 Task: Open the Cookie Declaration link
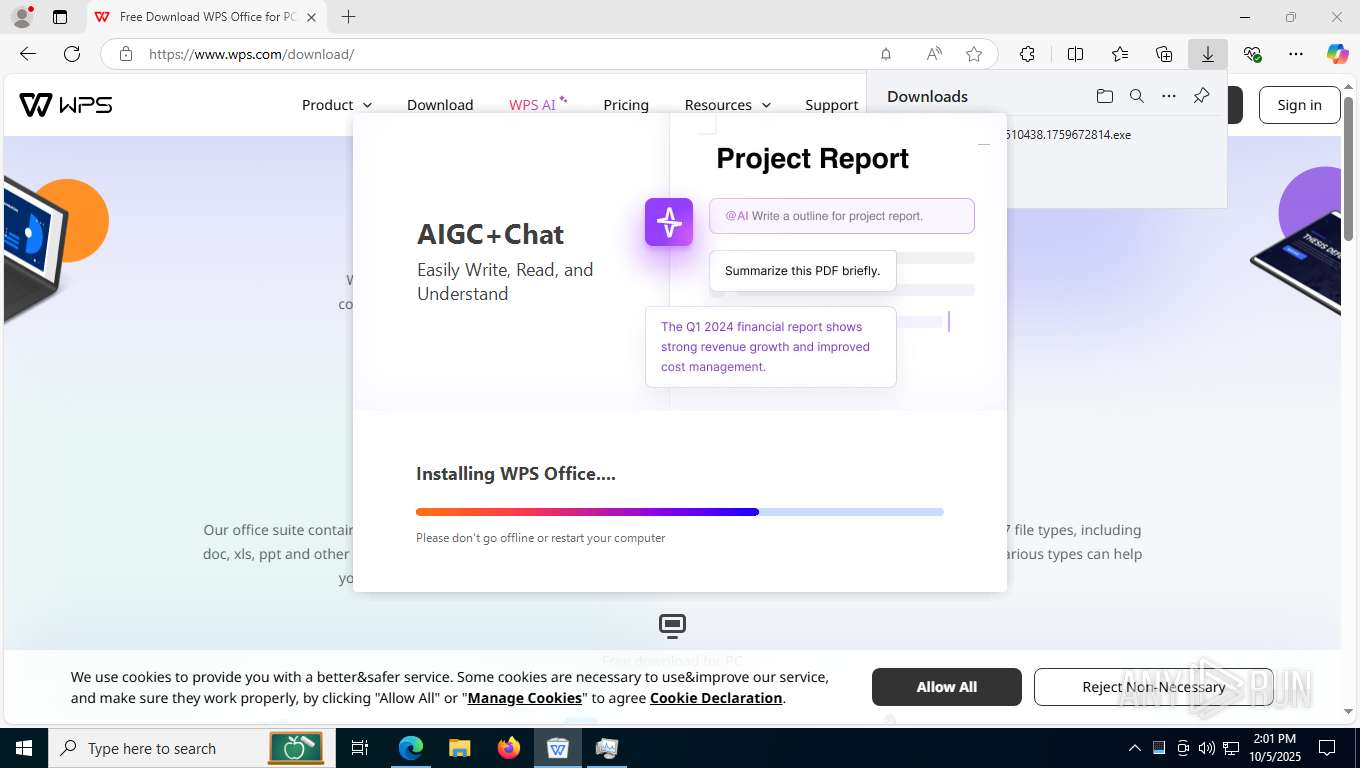pyautogui.click(x=716, y=698)
